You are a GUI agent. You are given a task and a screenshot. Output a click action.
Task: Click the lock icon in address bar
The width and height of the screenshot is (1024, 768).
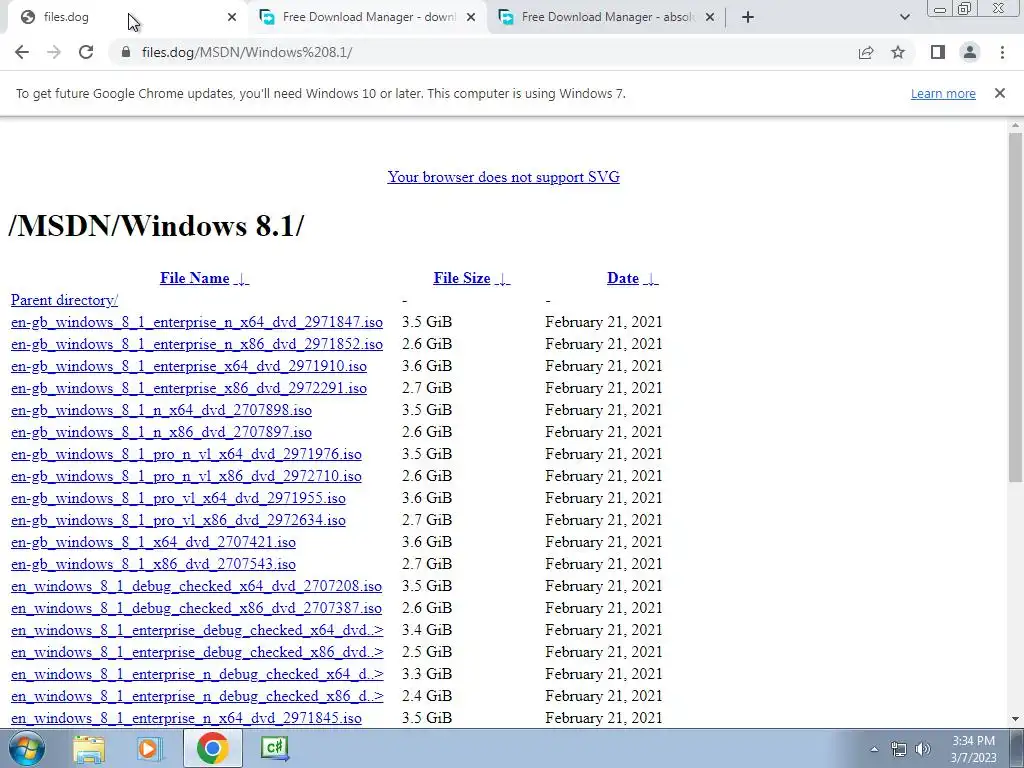(x=126, y=52)
